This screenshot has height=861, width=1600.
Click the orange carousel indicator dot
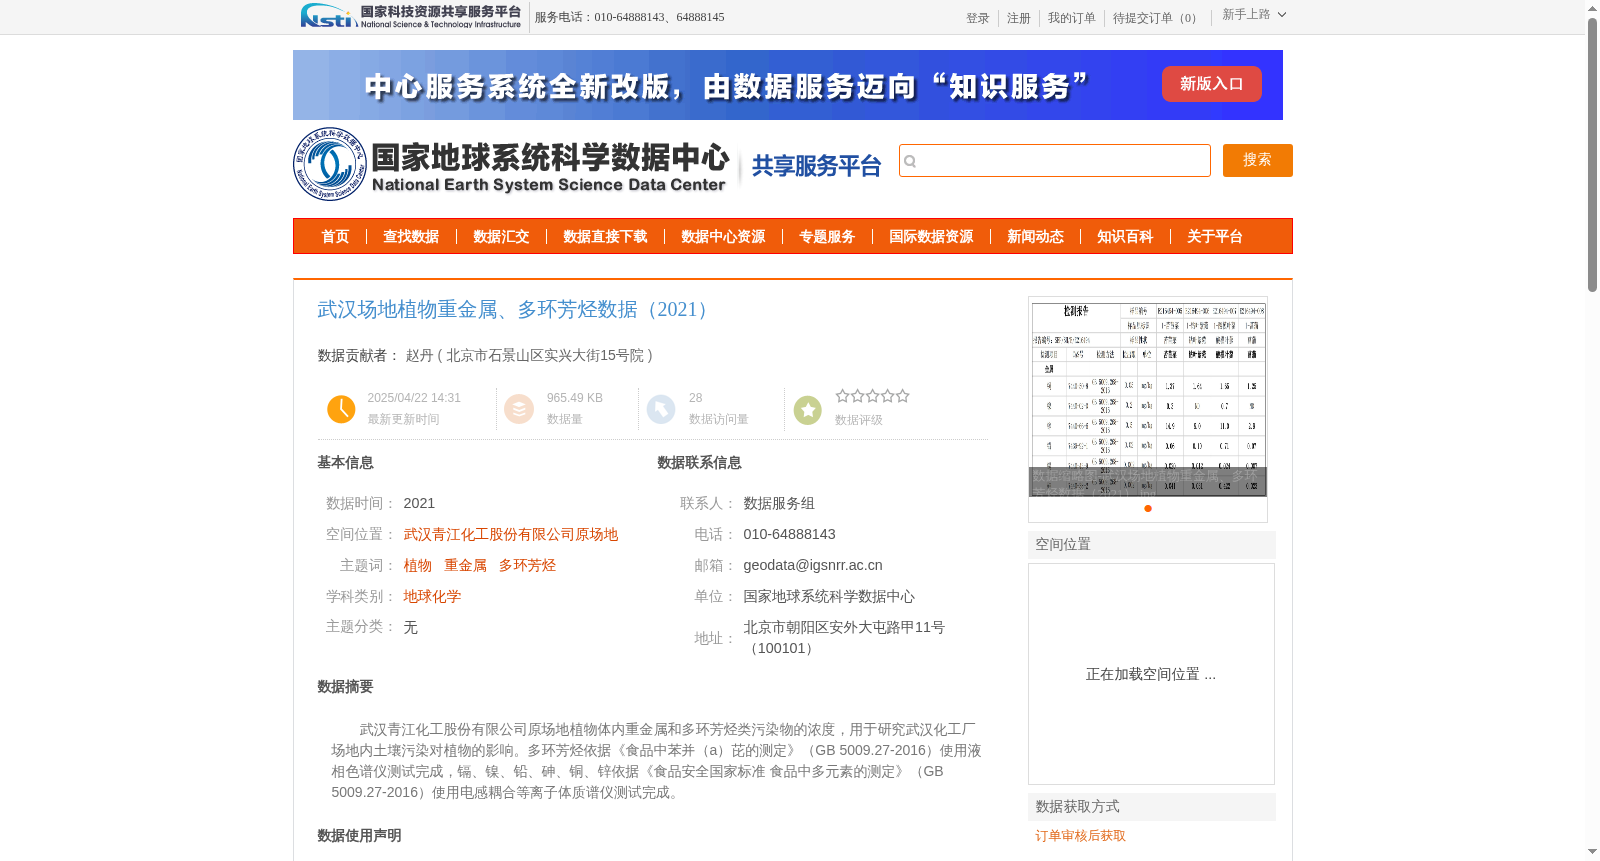pos(1148,509)
